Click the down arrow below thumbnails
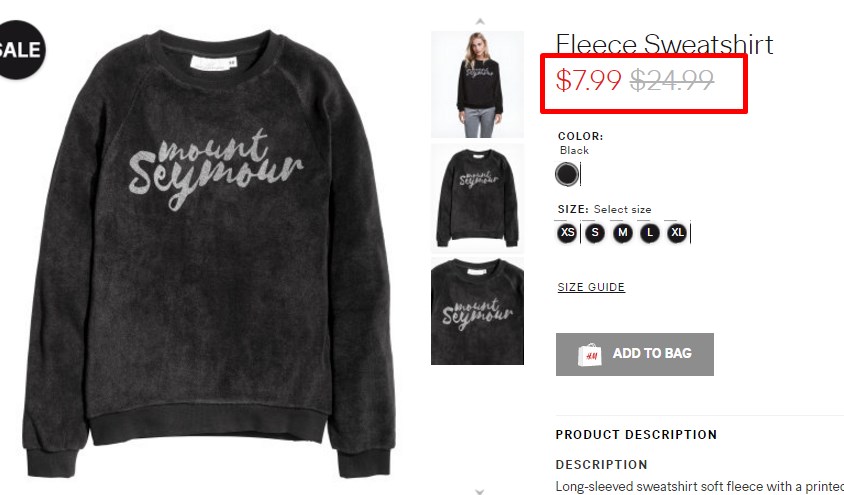 tap(480, 491)
